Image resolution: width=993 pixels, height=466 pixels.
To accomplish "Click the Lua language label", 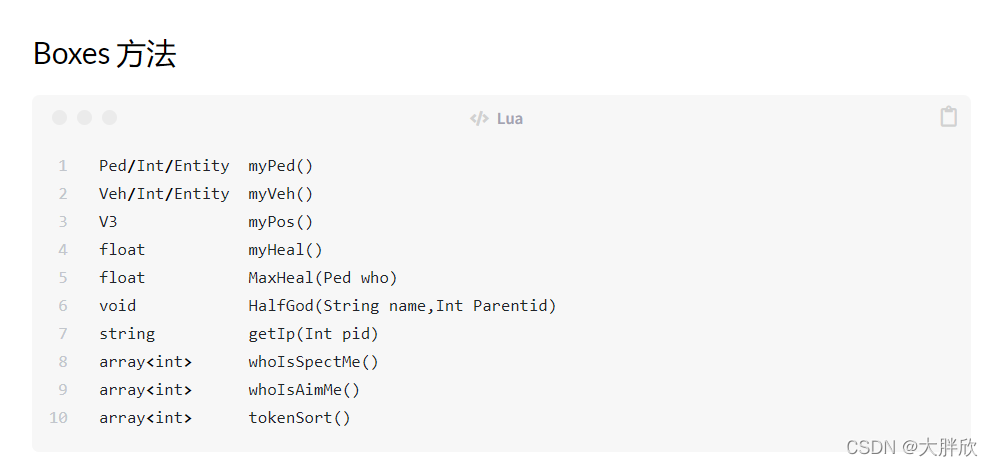I will [x=510, y=118].
